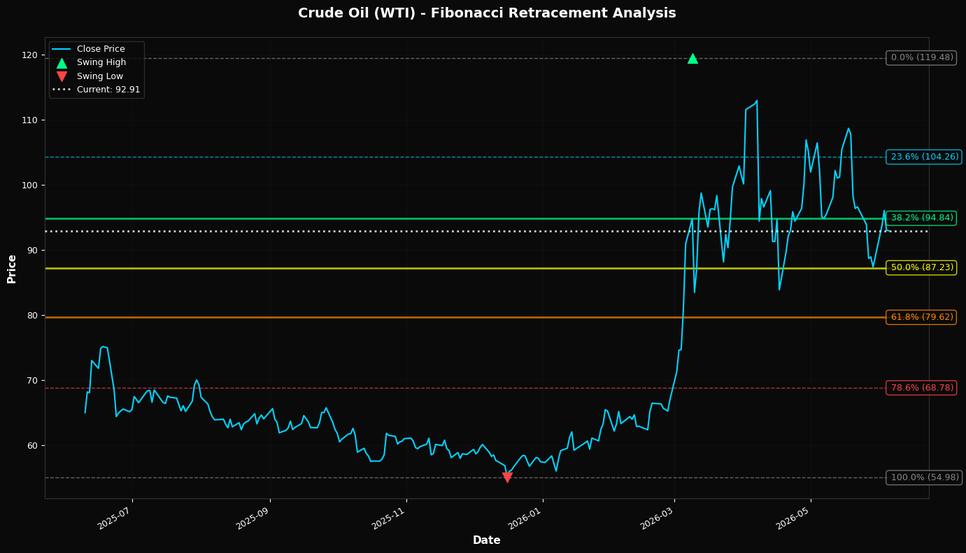Viewport: 966px width, 553px height.
Task: Click the 50.0% (87.23) Fibonacci label
Action: (x=922, y=268)
